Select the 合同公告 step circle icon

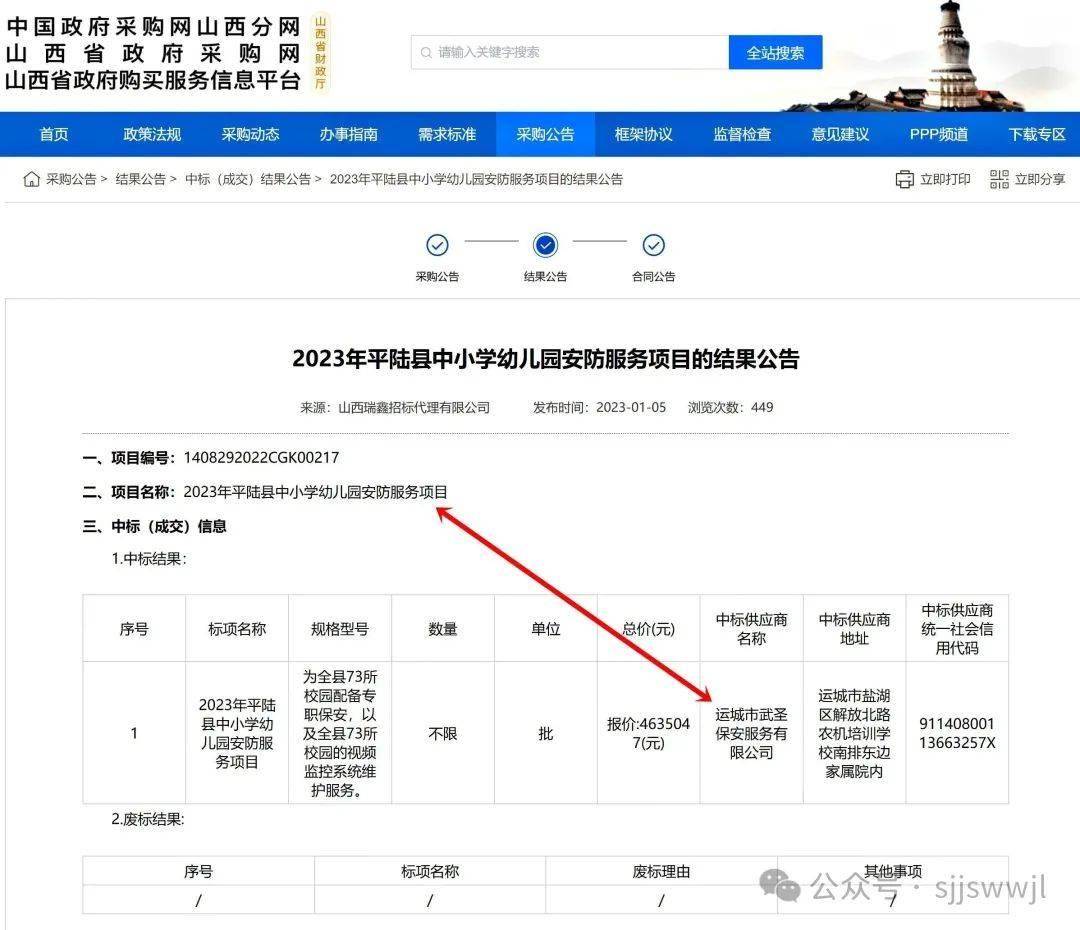(x=653, y=245)
